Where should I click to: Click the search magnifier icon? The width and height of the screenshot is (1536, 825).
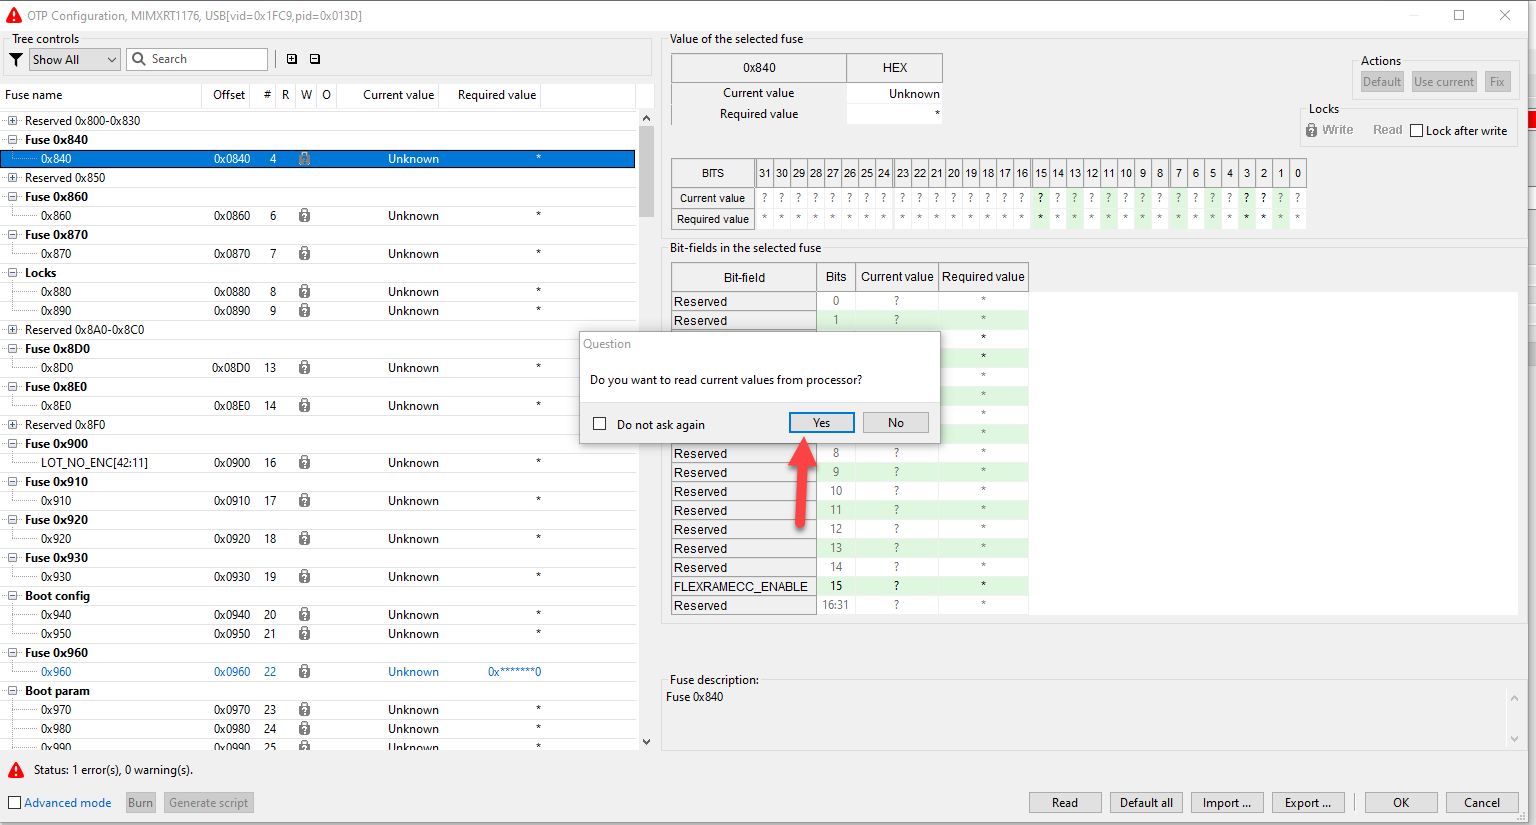[x=138, y=59]
